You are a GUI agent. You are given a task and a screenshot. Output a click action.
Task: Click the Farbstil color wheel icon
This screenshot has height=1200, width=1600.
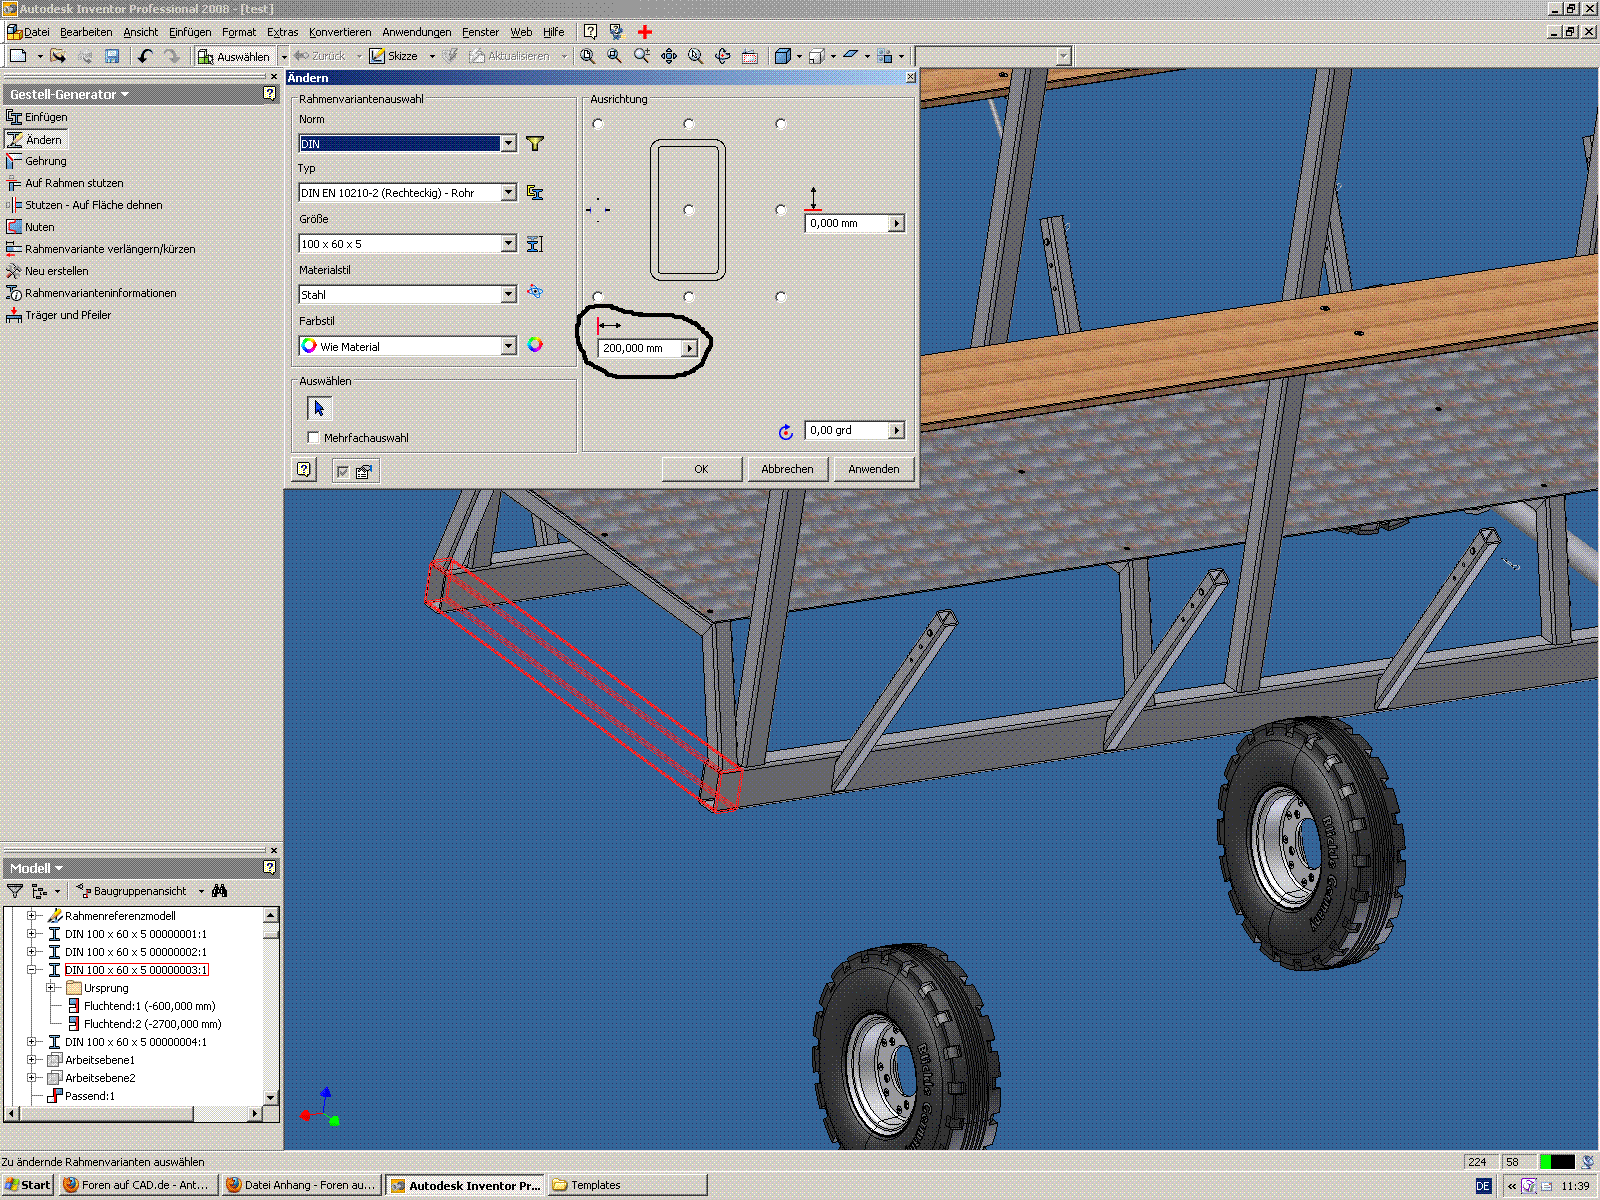click(x=535, y=345)
